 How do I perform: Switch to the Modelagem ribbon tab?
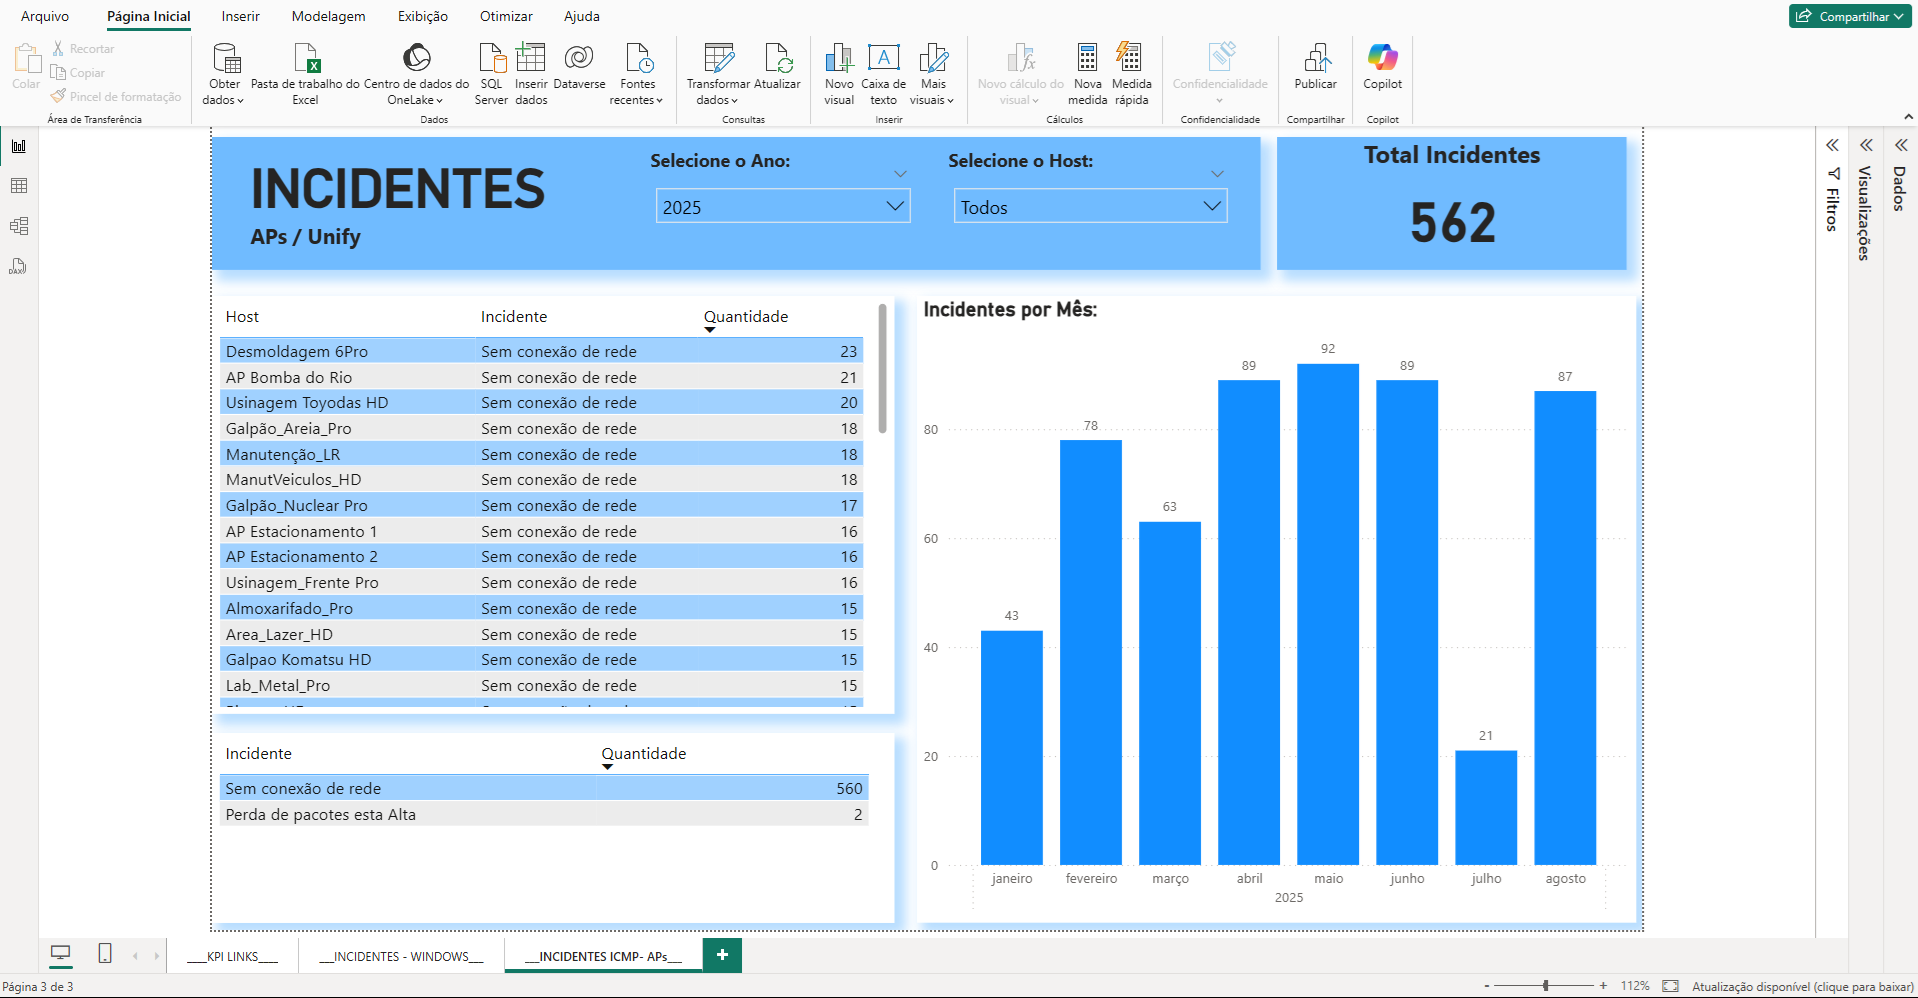[327, 16]
